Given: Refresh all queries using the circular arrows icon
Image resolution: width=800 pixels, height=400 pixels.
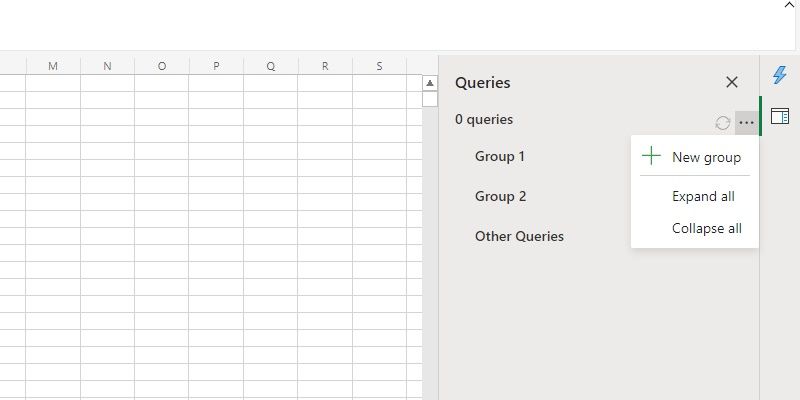Looking at the screenshot, I should (x=723, y=122).
